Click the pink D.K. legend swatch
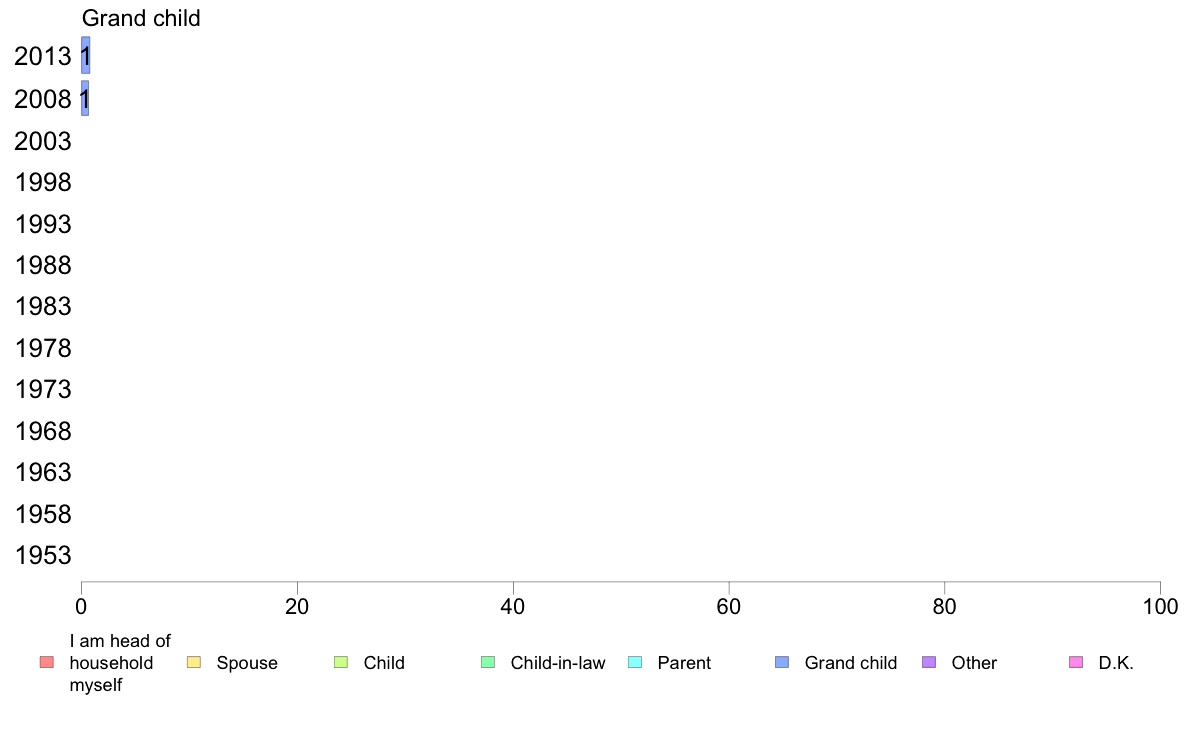The height and width of the screenshot is (736, 1188). 1076,662
